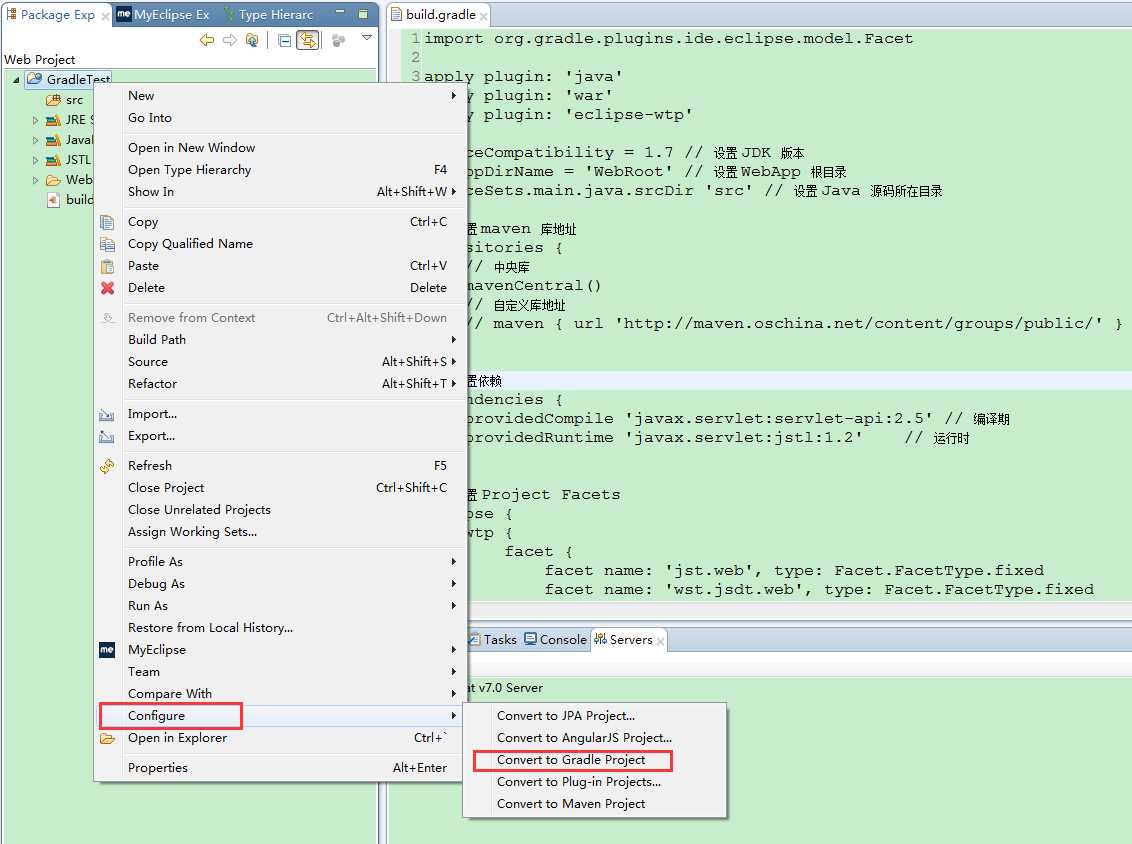Collapse the GradleTest project tree node

(16, 80)
